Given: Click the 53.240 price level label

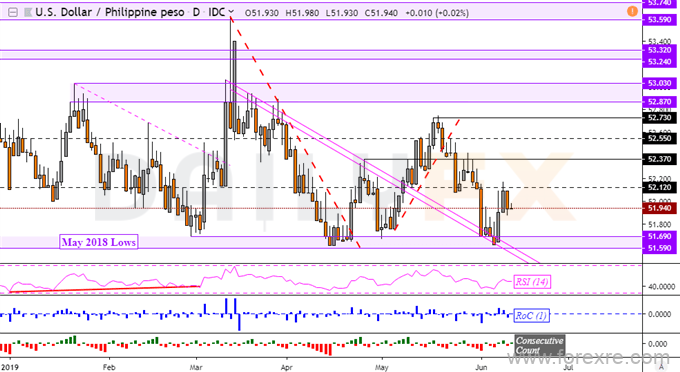Looking at the screenshot, I should click(659, 62).
